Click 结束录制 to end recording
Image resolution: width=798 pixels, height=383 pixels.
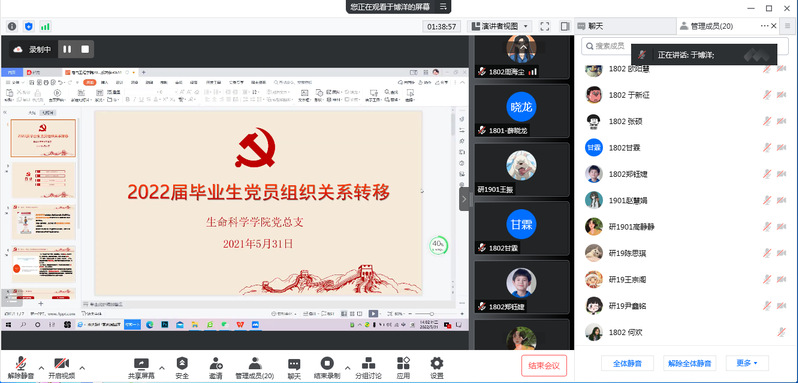click(327, 369)
